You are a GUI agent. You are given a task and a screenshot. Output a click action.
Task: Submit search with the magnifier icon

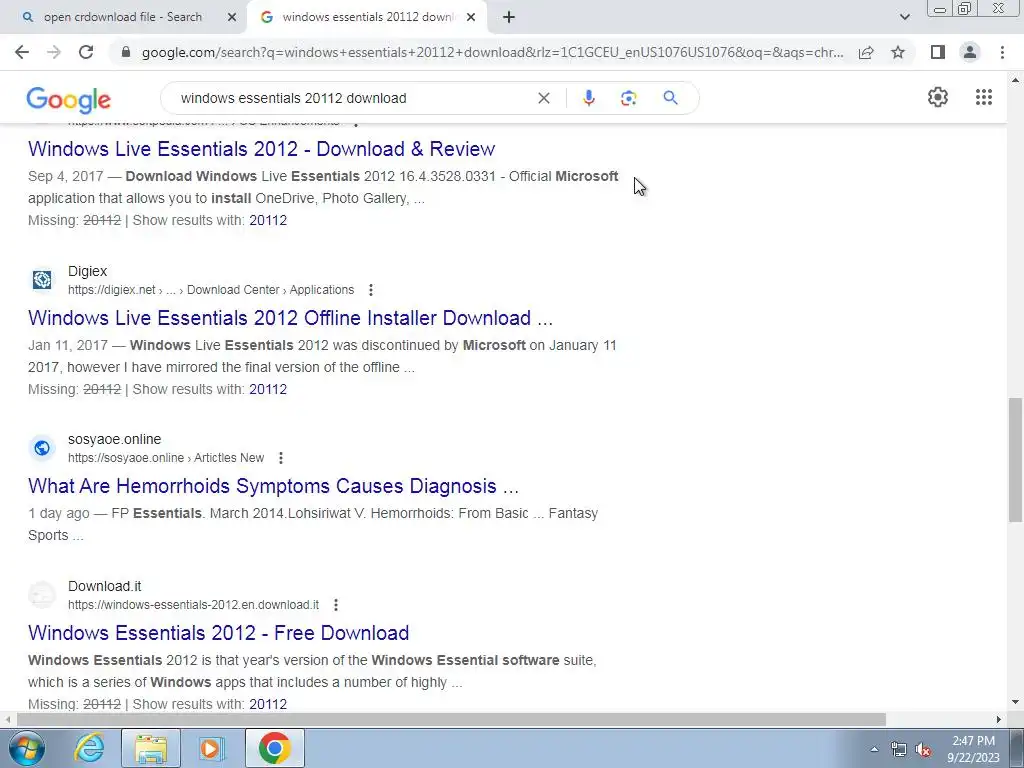point(670,98)
